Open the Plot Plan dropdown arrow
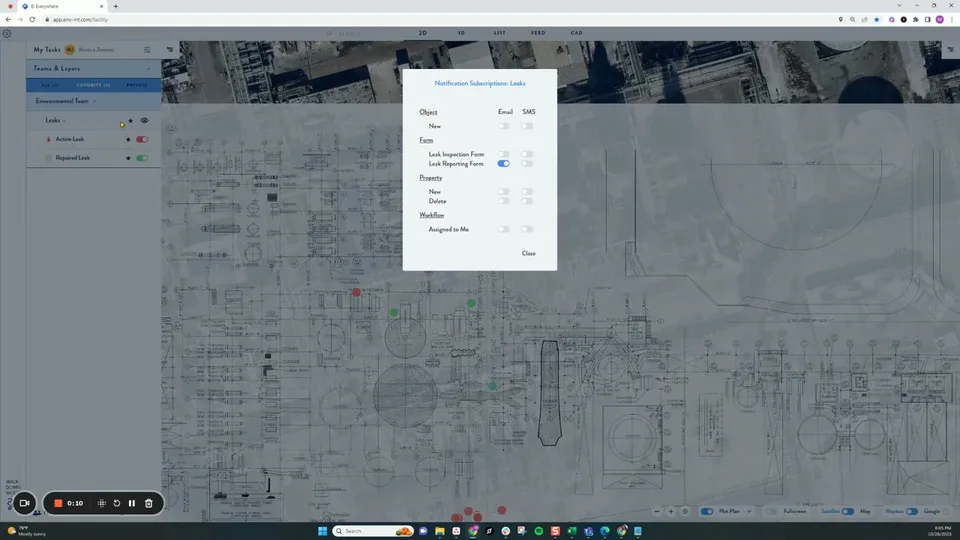Viewport: 960px width, 540px height. click(749, 511)
